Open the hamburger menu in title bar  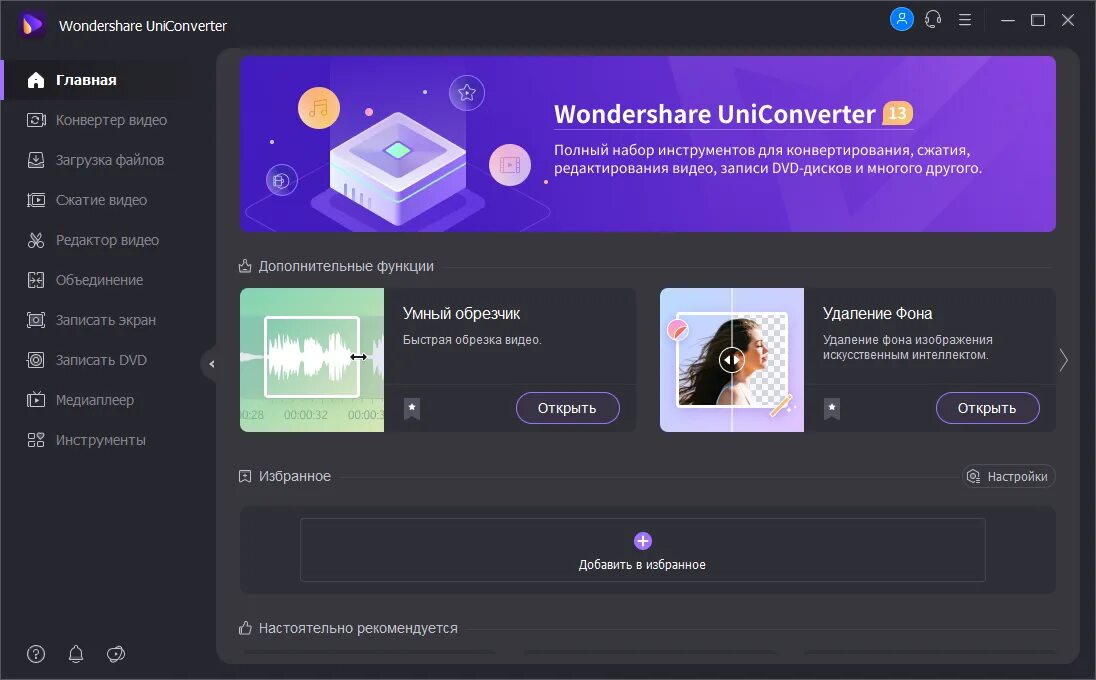click(x=965, y=20)
